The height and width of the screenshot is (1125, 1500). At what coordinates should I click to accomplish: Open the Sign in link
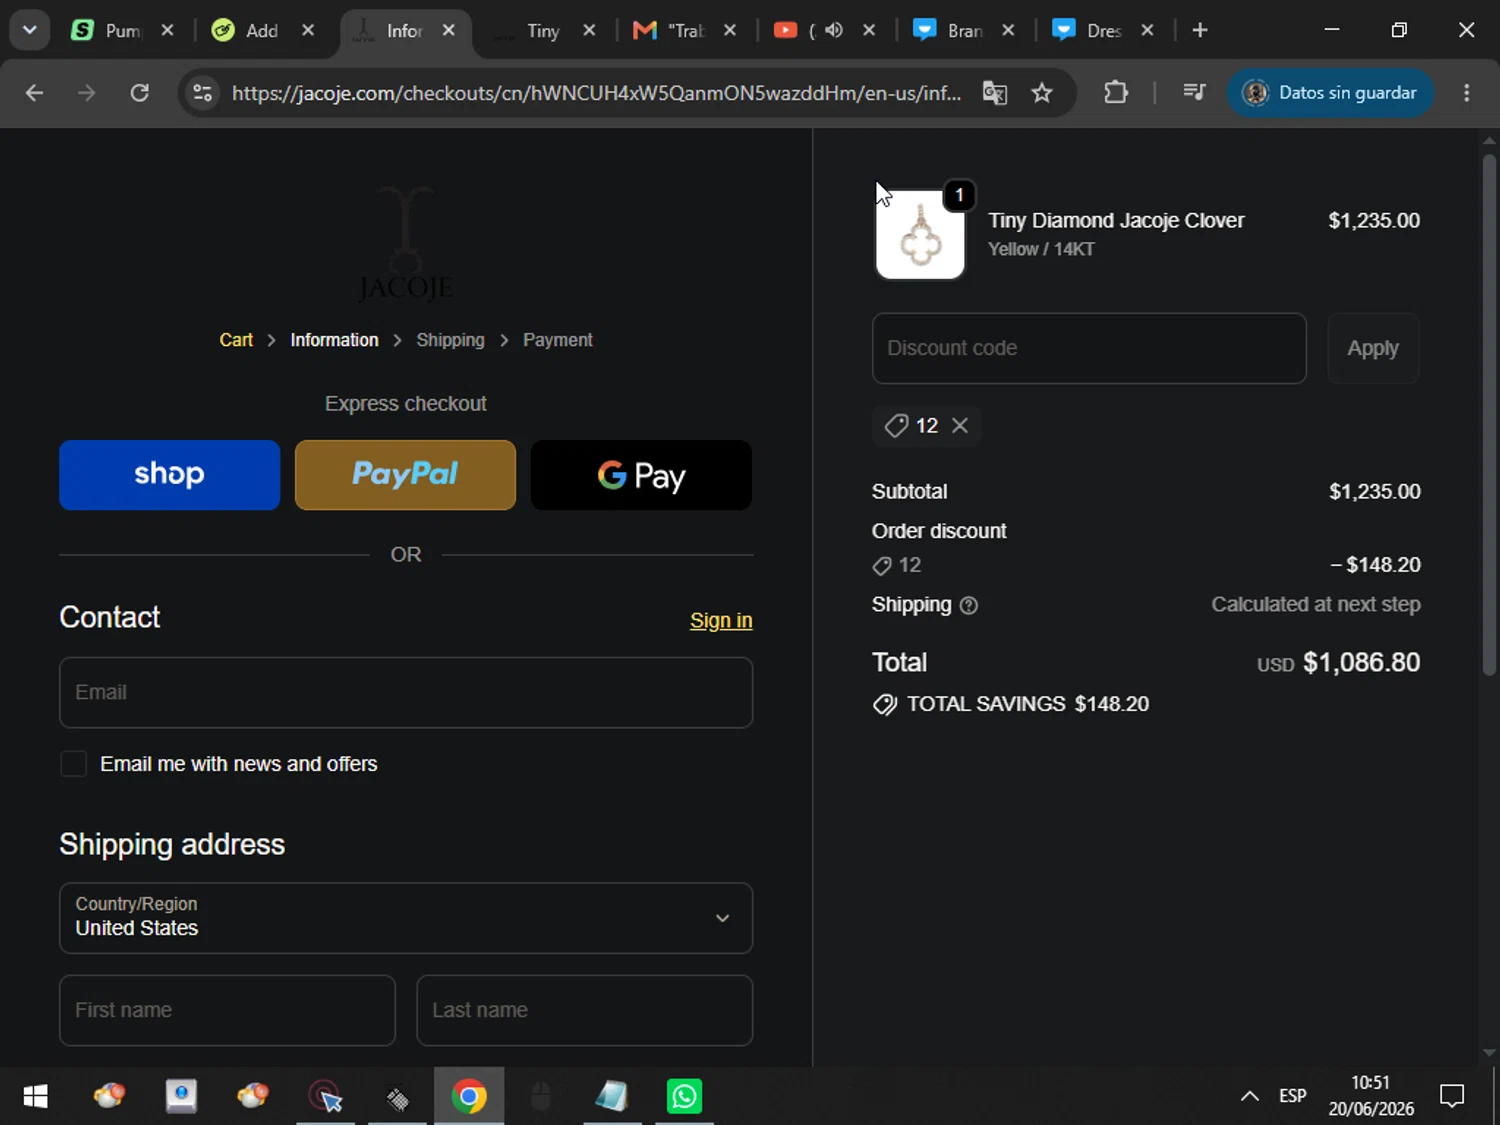pos(721,620)
